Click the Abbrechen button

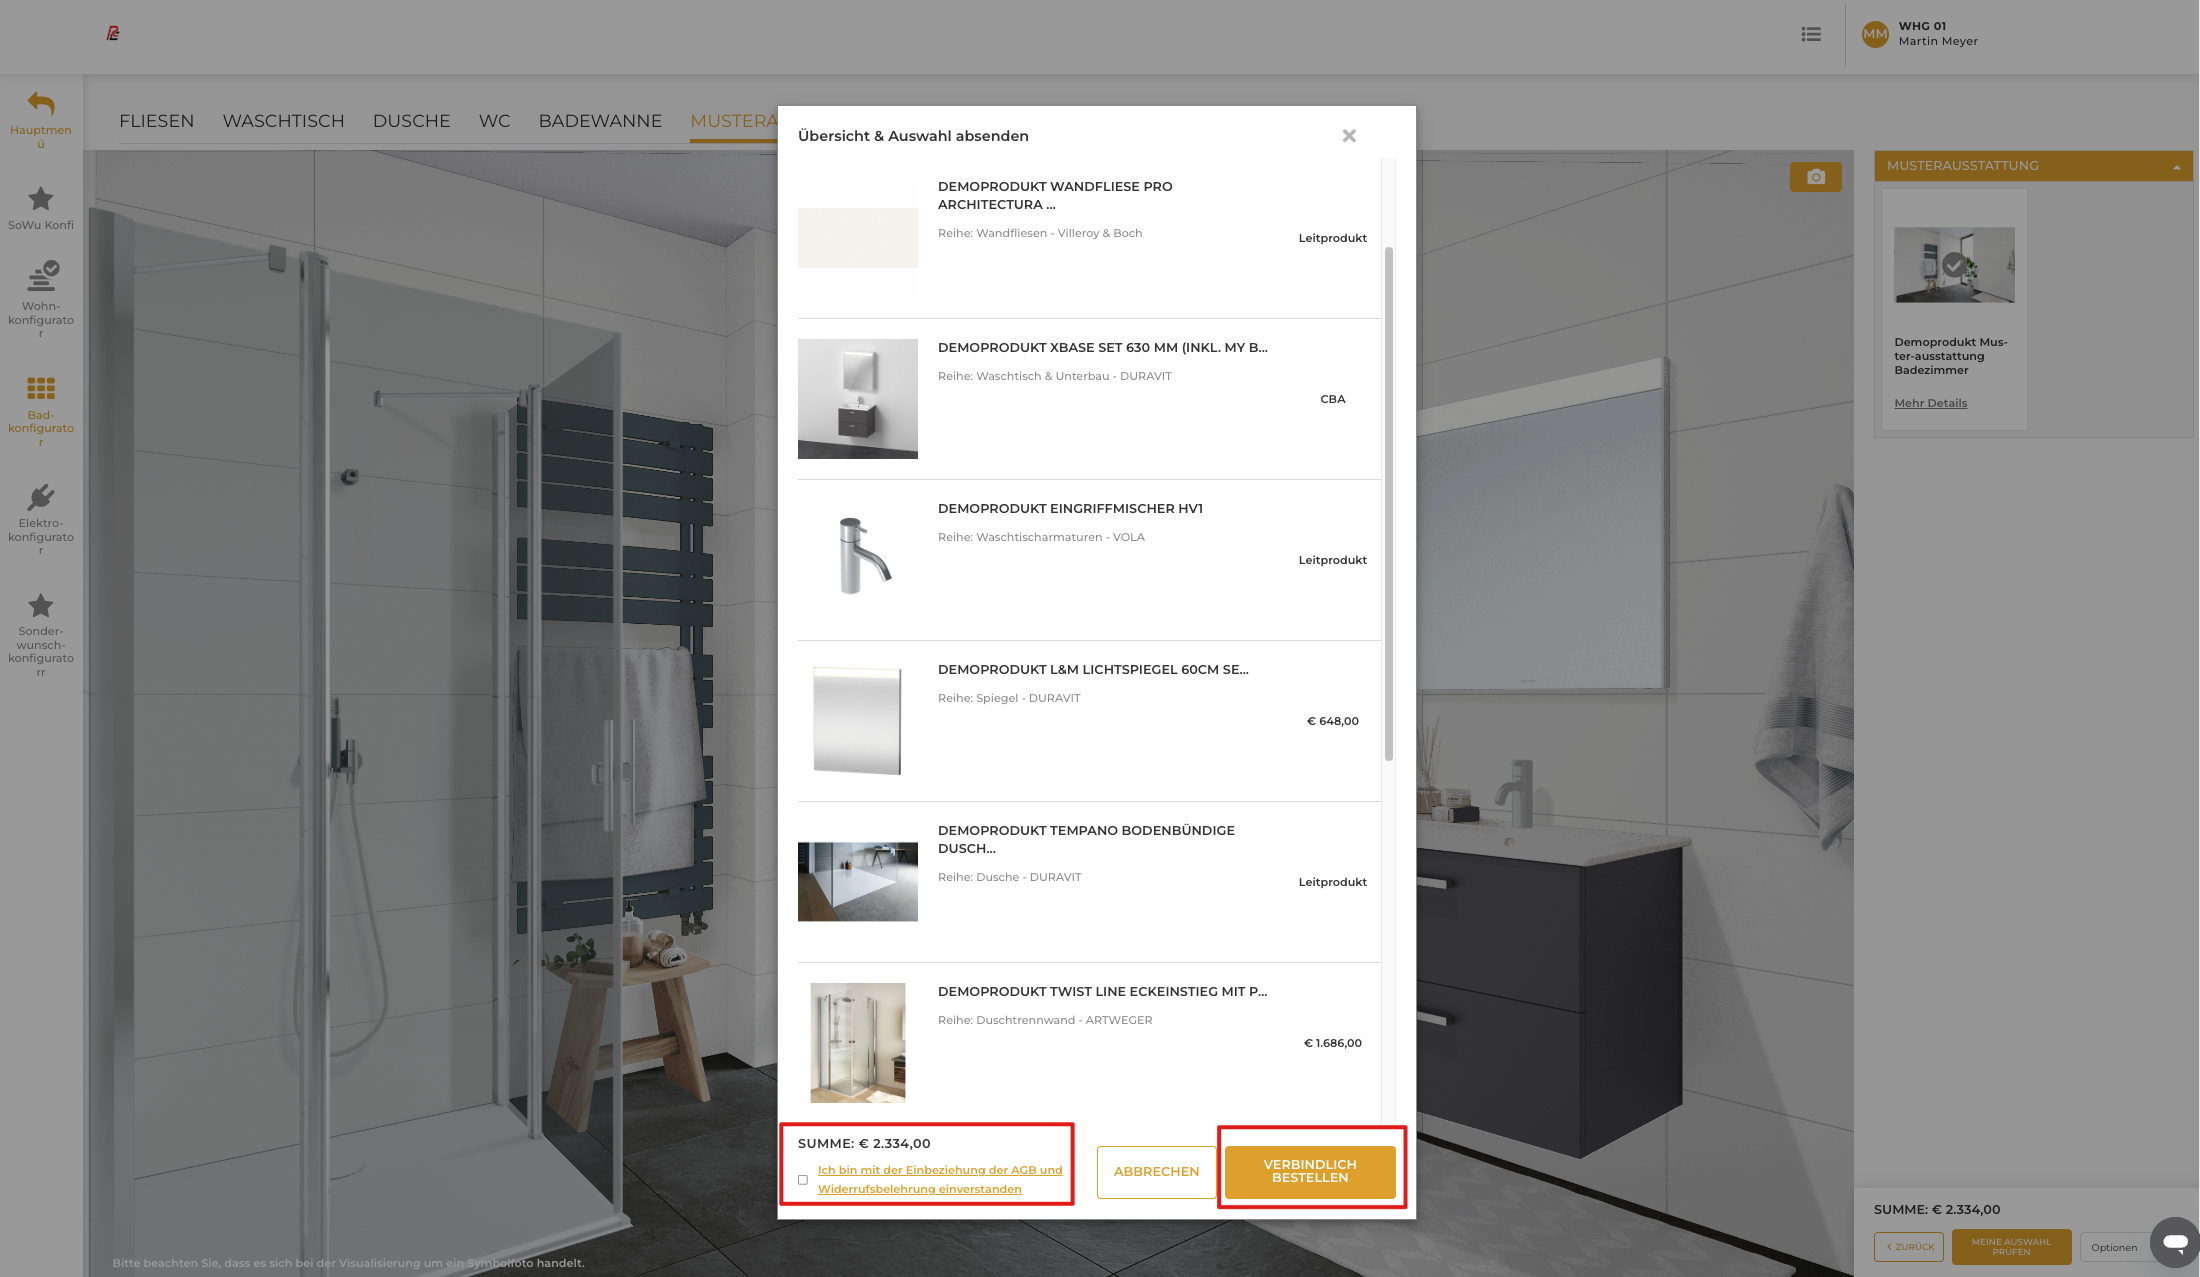point(1156,1172)
